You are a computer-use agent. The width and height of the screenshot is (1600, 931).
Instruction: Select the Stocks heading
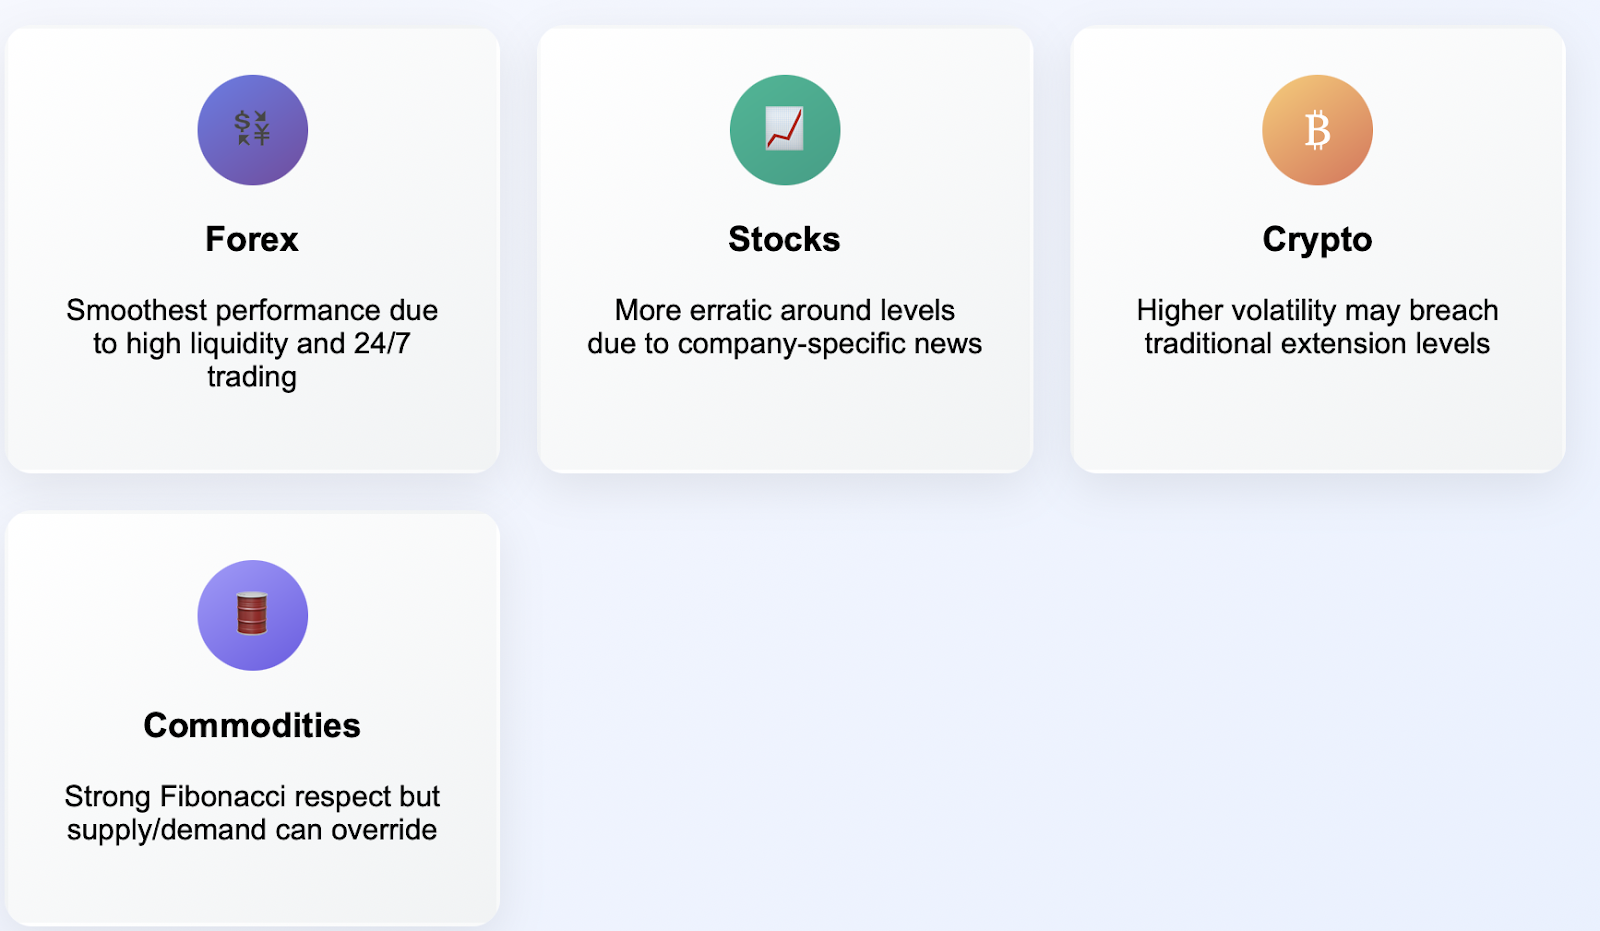(784, 239)
